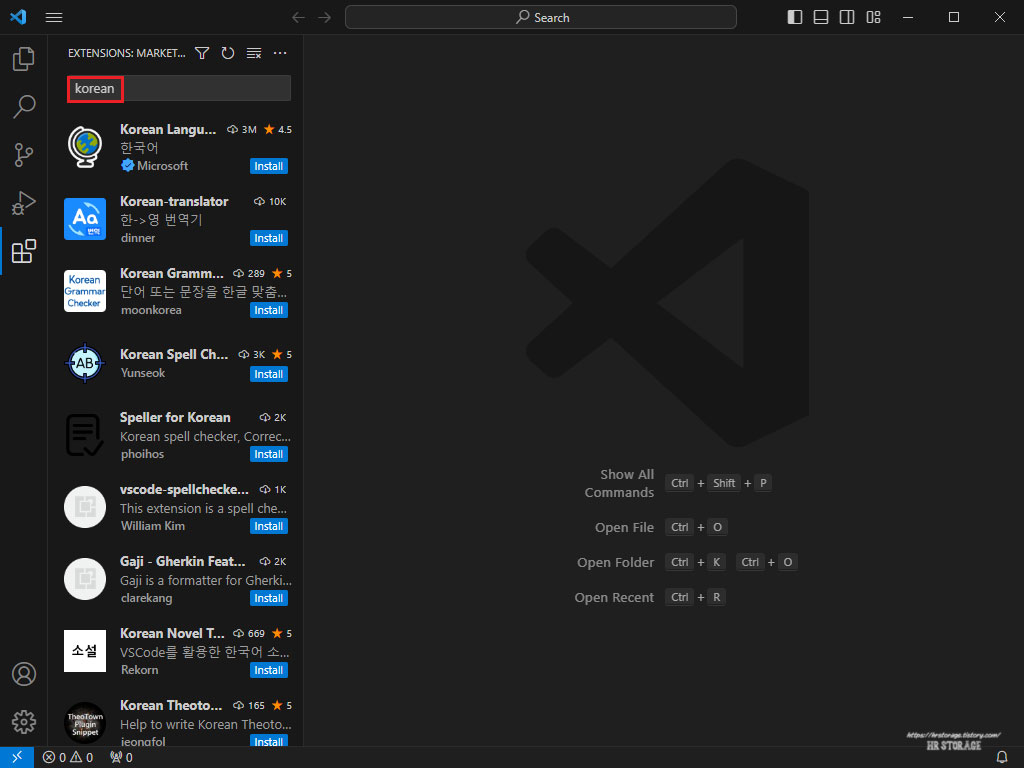The image size is (1024, 768).
Task: Open the Run and Debug view
Action: coord(24,203)
